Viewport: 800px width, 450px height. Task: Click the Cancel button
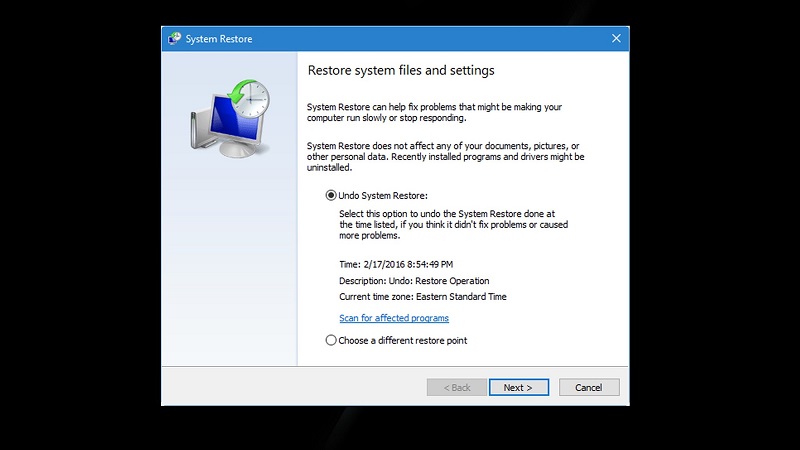point(589,387)
